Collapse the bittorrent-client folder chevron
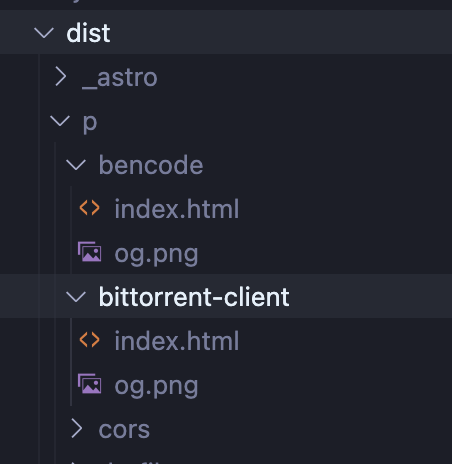This screenshot has height=464, width=452. (x=76, y=297)
